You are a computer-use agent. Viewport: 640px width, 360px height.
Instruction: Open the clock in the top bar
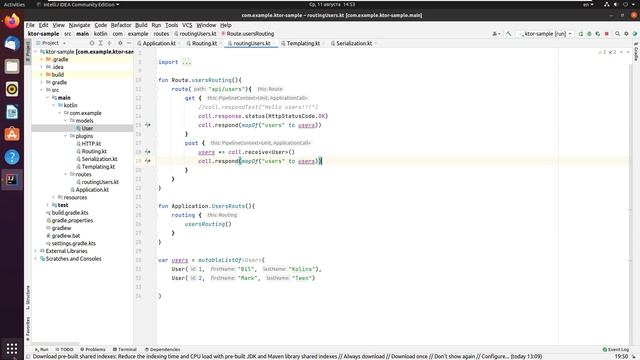(332, 4)
